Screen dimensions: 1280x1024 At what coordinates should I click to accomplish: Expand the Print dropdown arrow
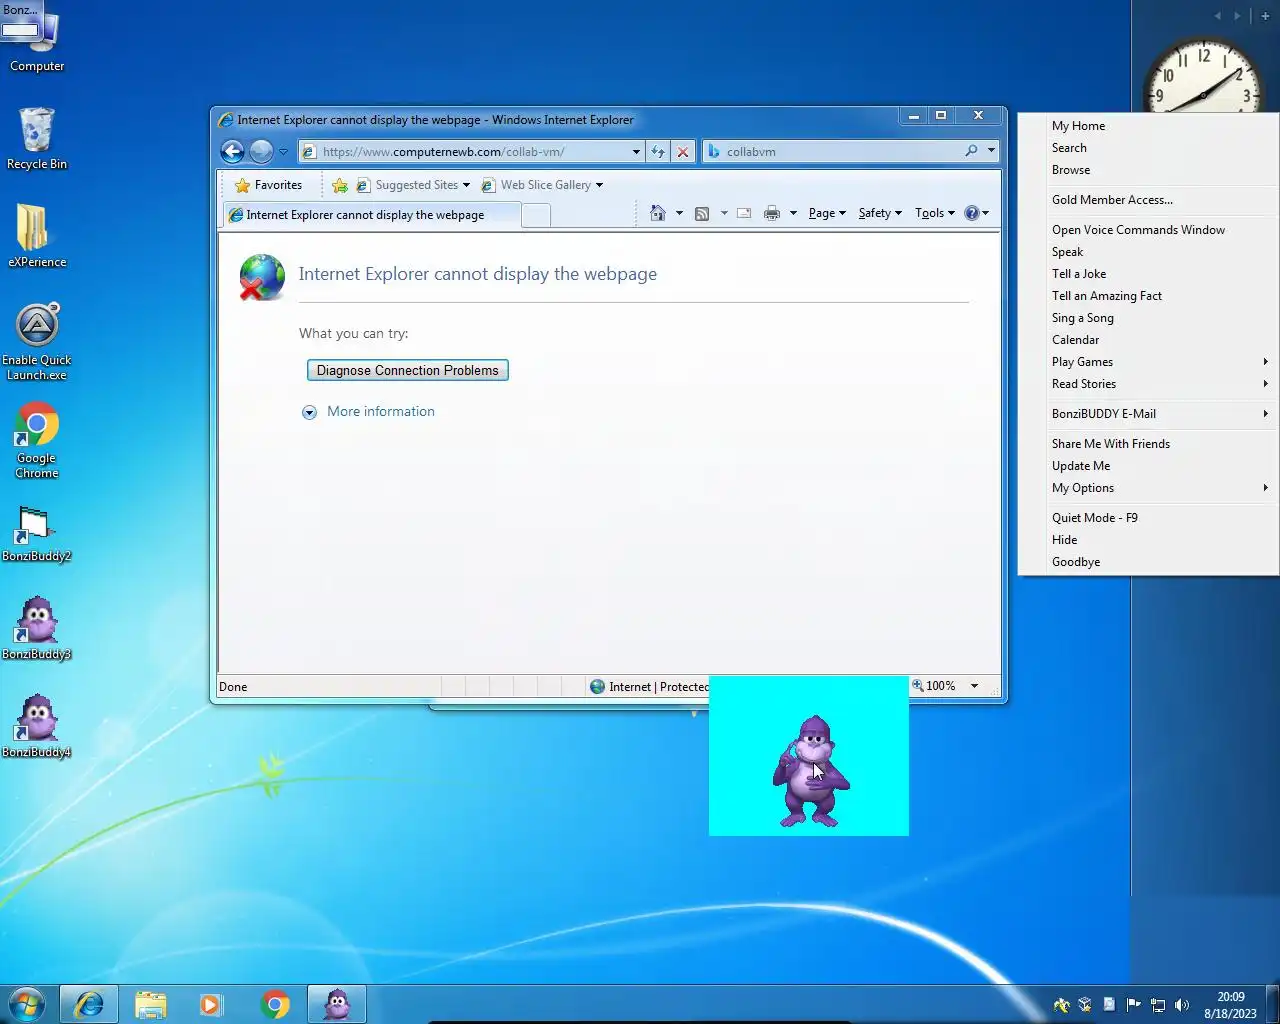coord(793,213)
